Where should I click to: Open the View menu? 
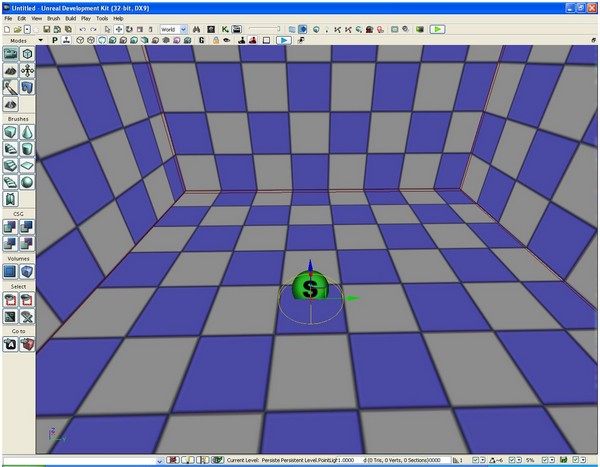click(x=36, y=18)
